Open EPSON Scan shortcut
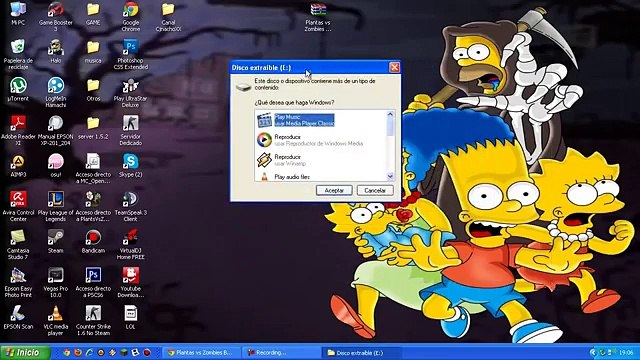 click(x=18, y=317)
